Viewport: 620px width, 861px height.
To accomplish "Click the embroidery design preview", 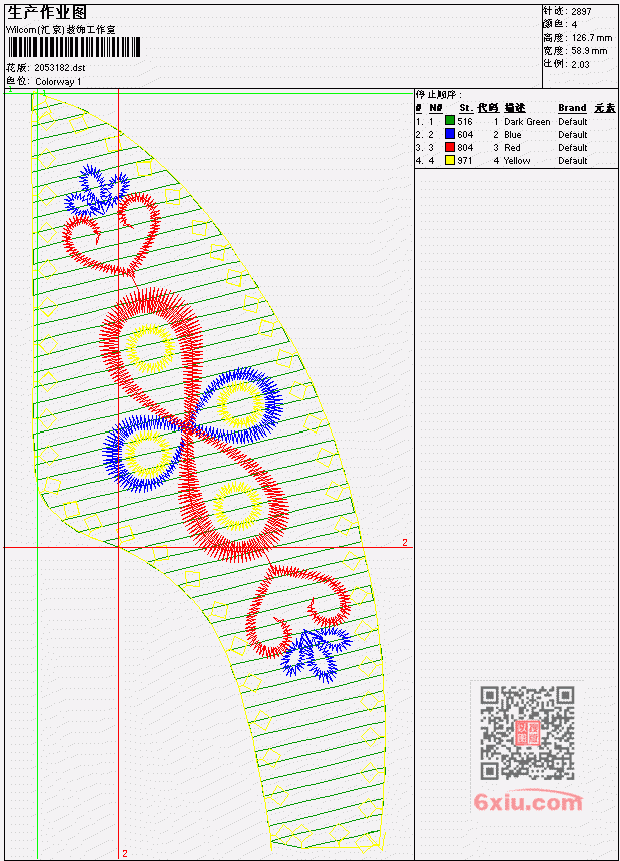I will click(x=209, y=472).
